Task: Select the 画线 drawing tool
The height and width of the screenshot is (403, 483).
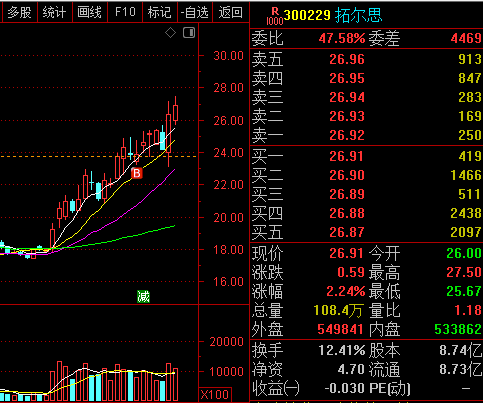Action: pos(89,13)
